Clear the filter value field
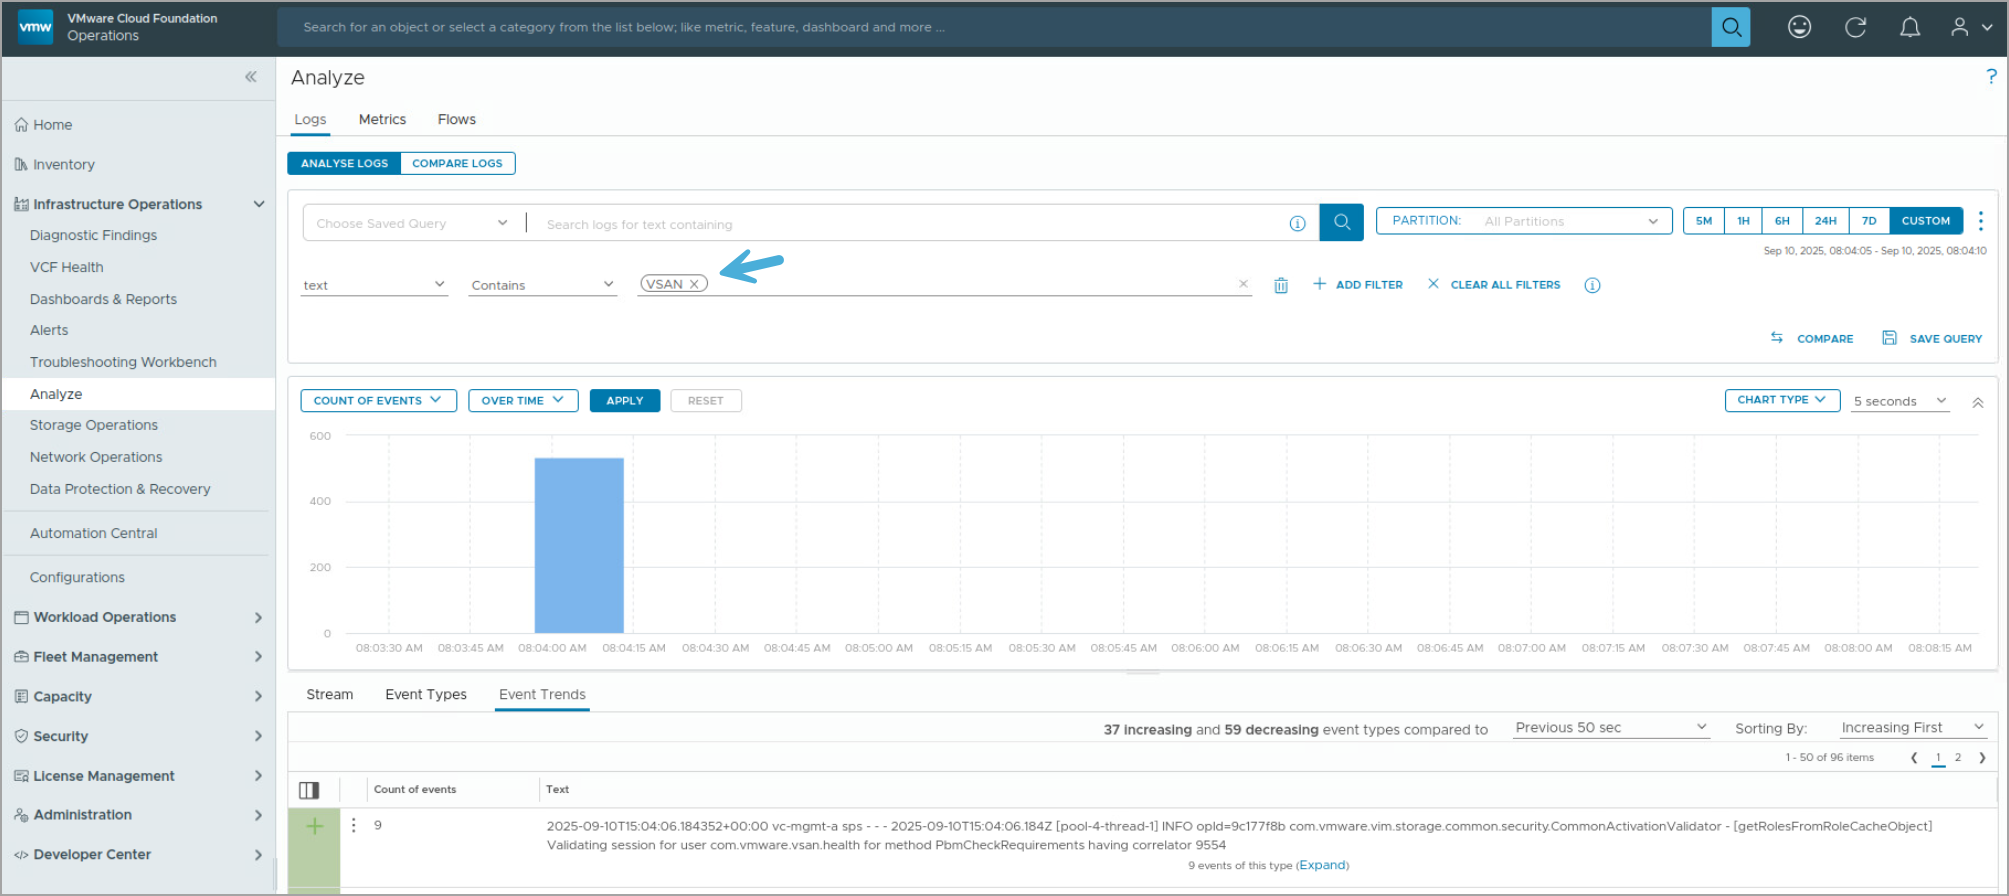This screenshot has height=896, width=2009. point(1243,284)
